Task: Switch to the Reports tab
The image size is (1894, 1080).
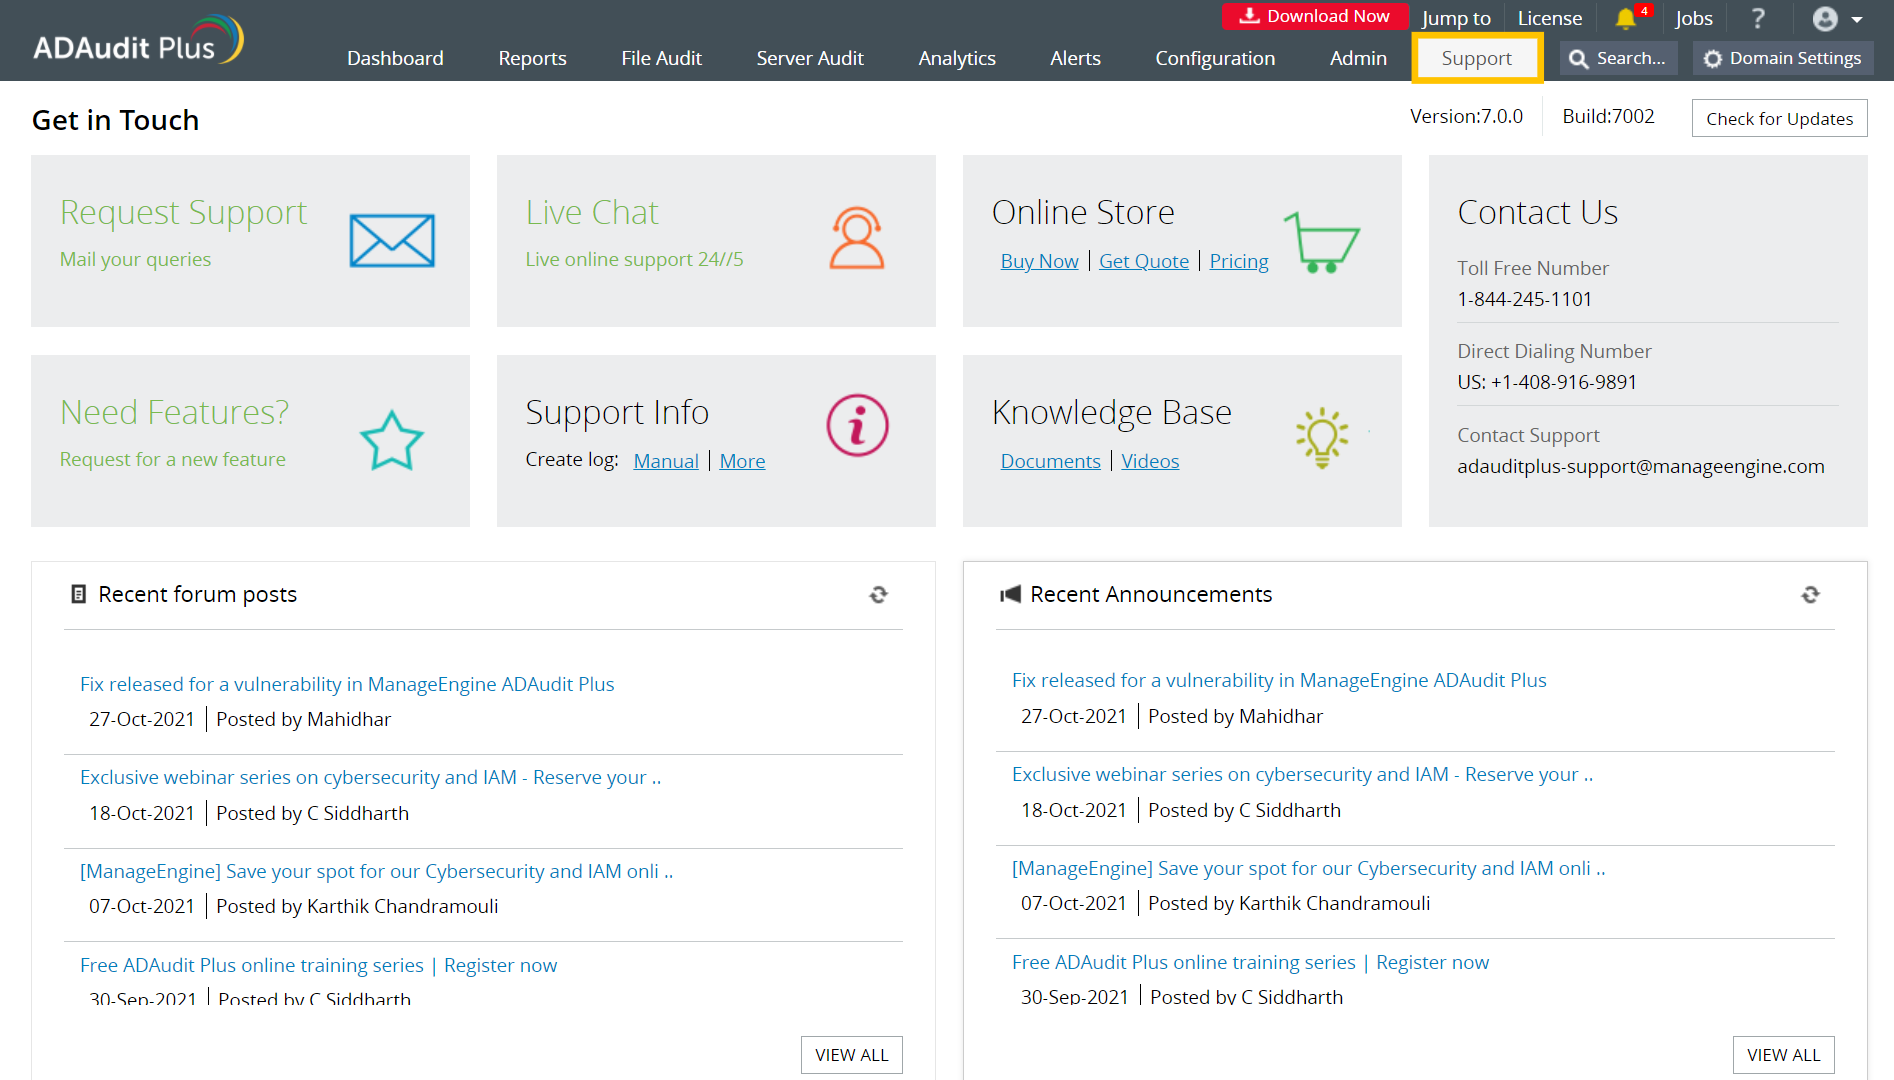Action: tap(532, 58)
